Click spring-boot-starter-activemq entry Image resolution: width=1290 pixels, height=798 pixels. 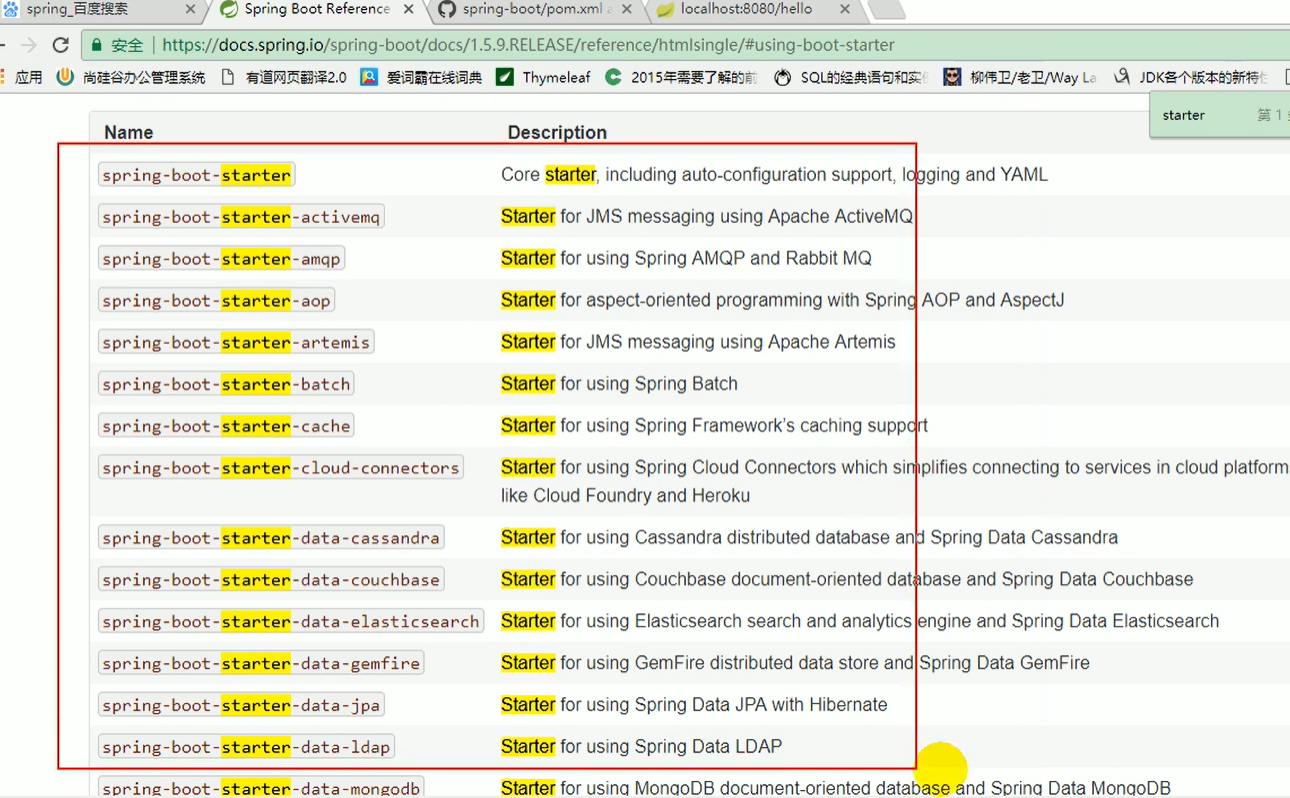[x=241, y=217]
